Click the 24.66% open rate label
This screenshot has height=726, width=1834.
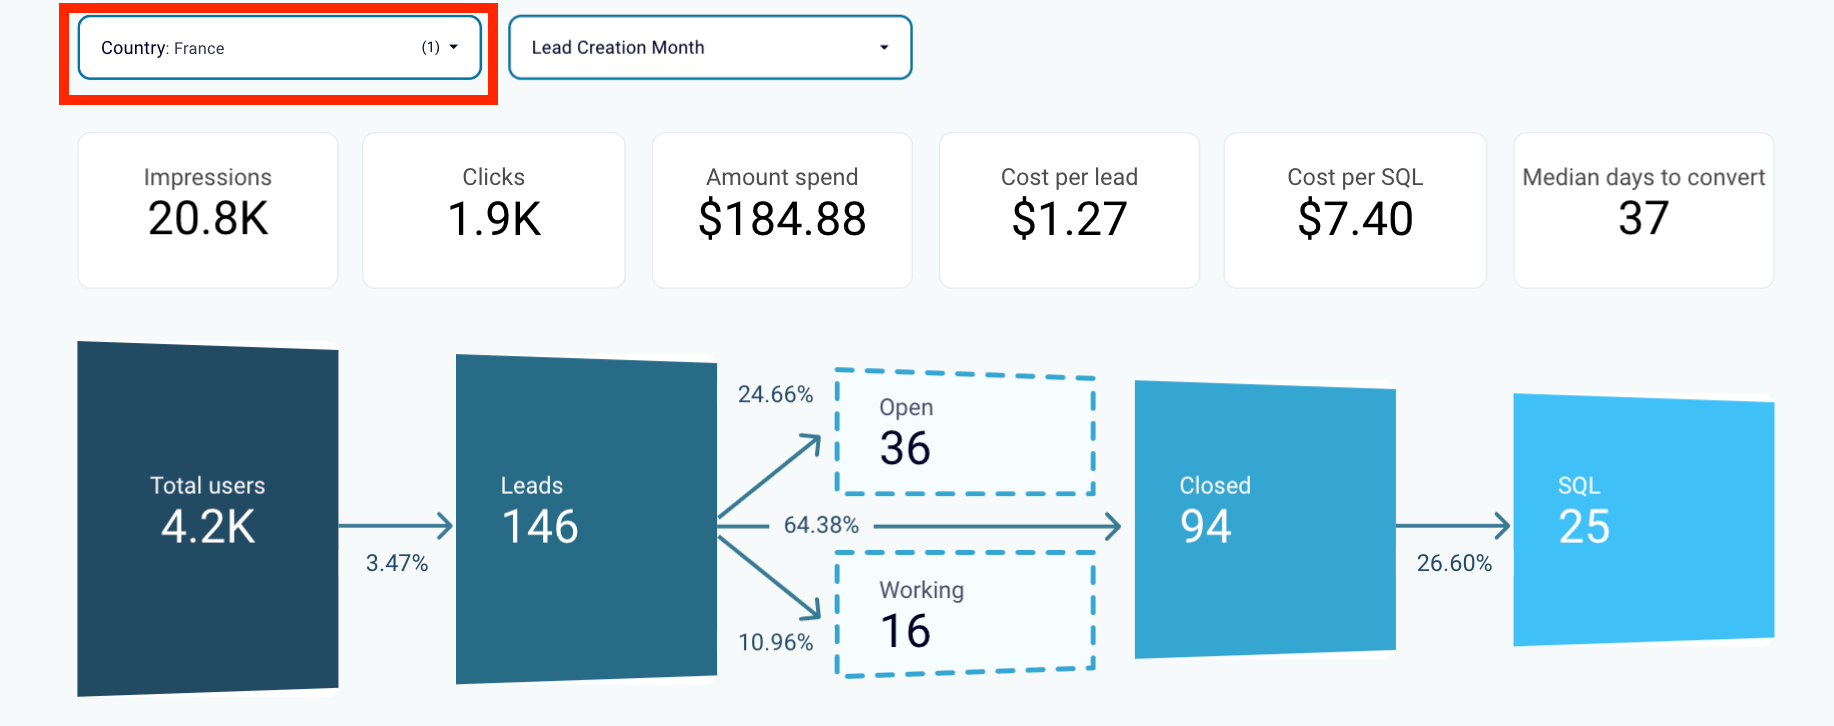[x=775, y=394]
